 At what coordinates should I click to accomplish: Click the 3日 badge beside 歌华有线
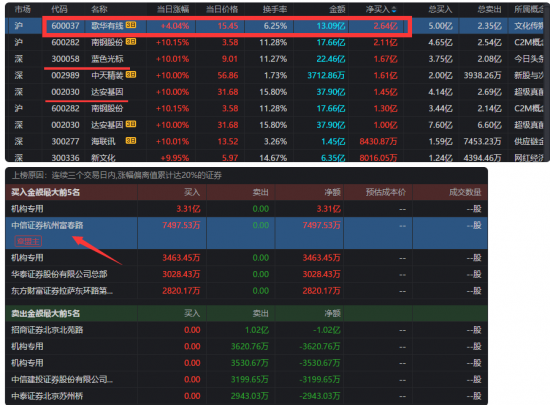[x=131, y=25]
